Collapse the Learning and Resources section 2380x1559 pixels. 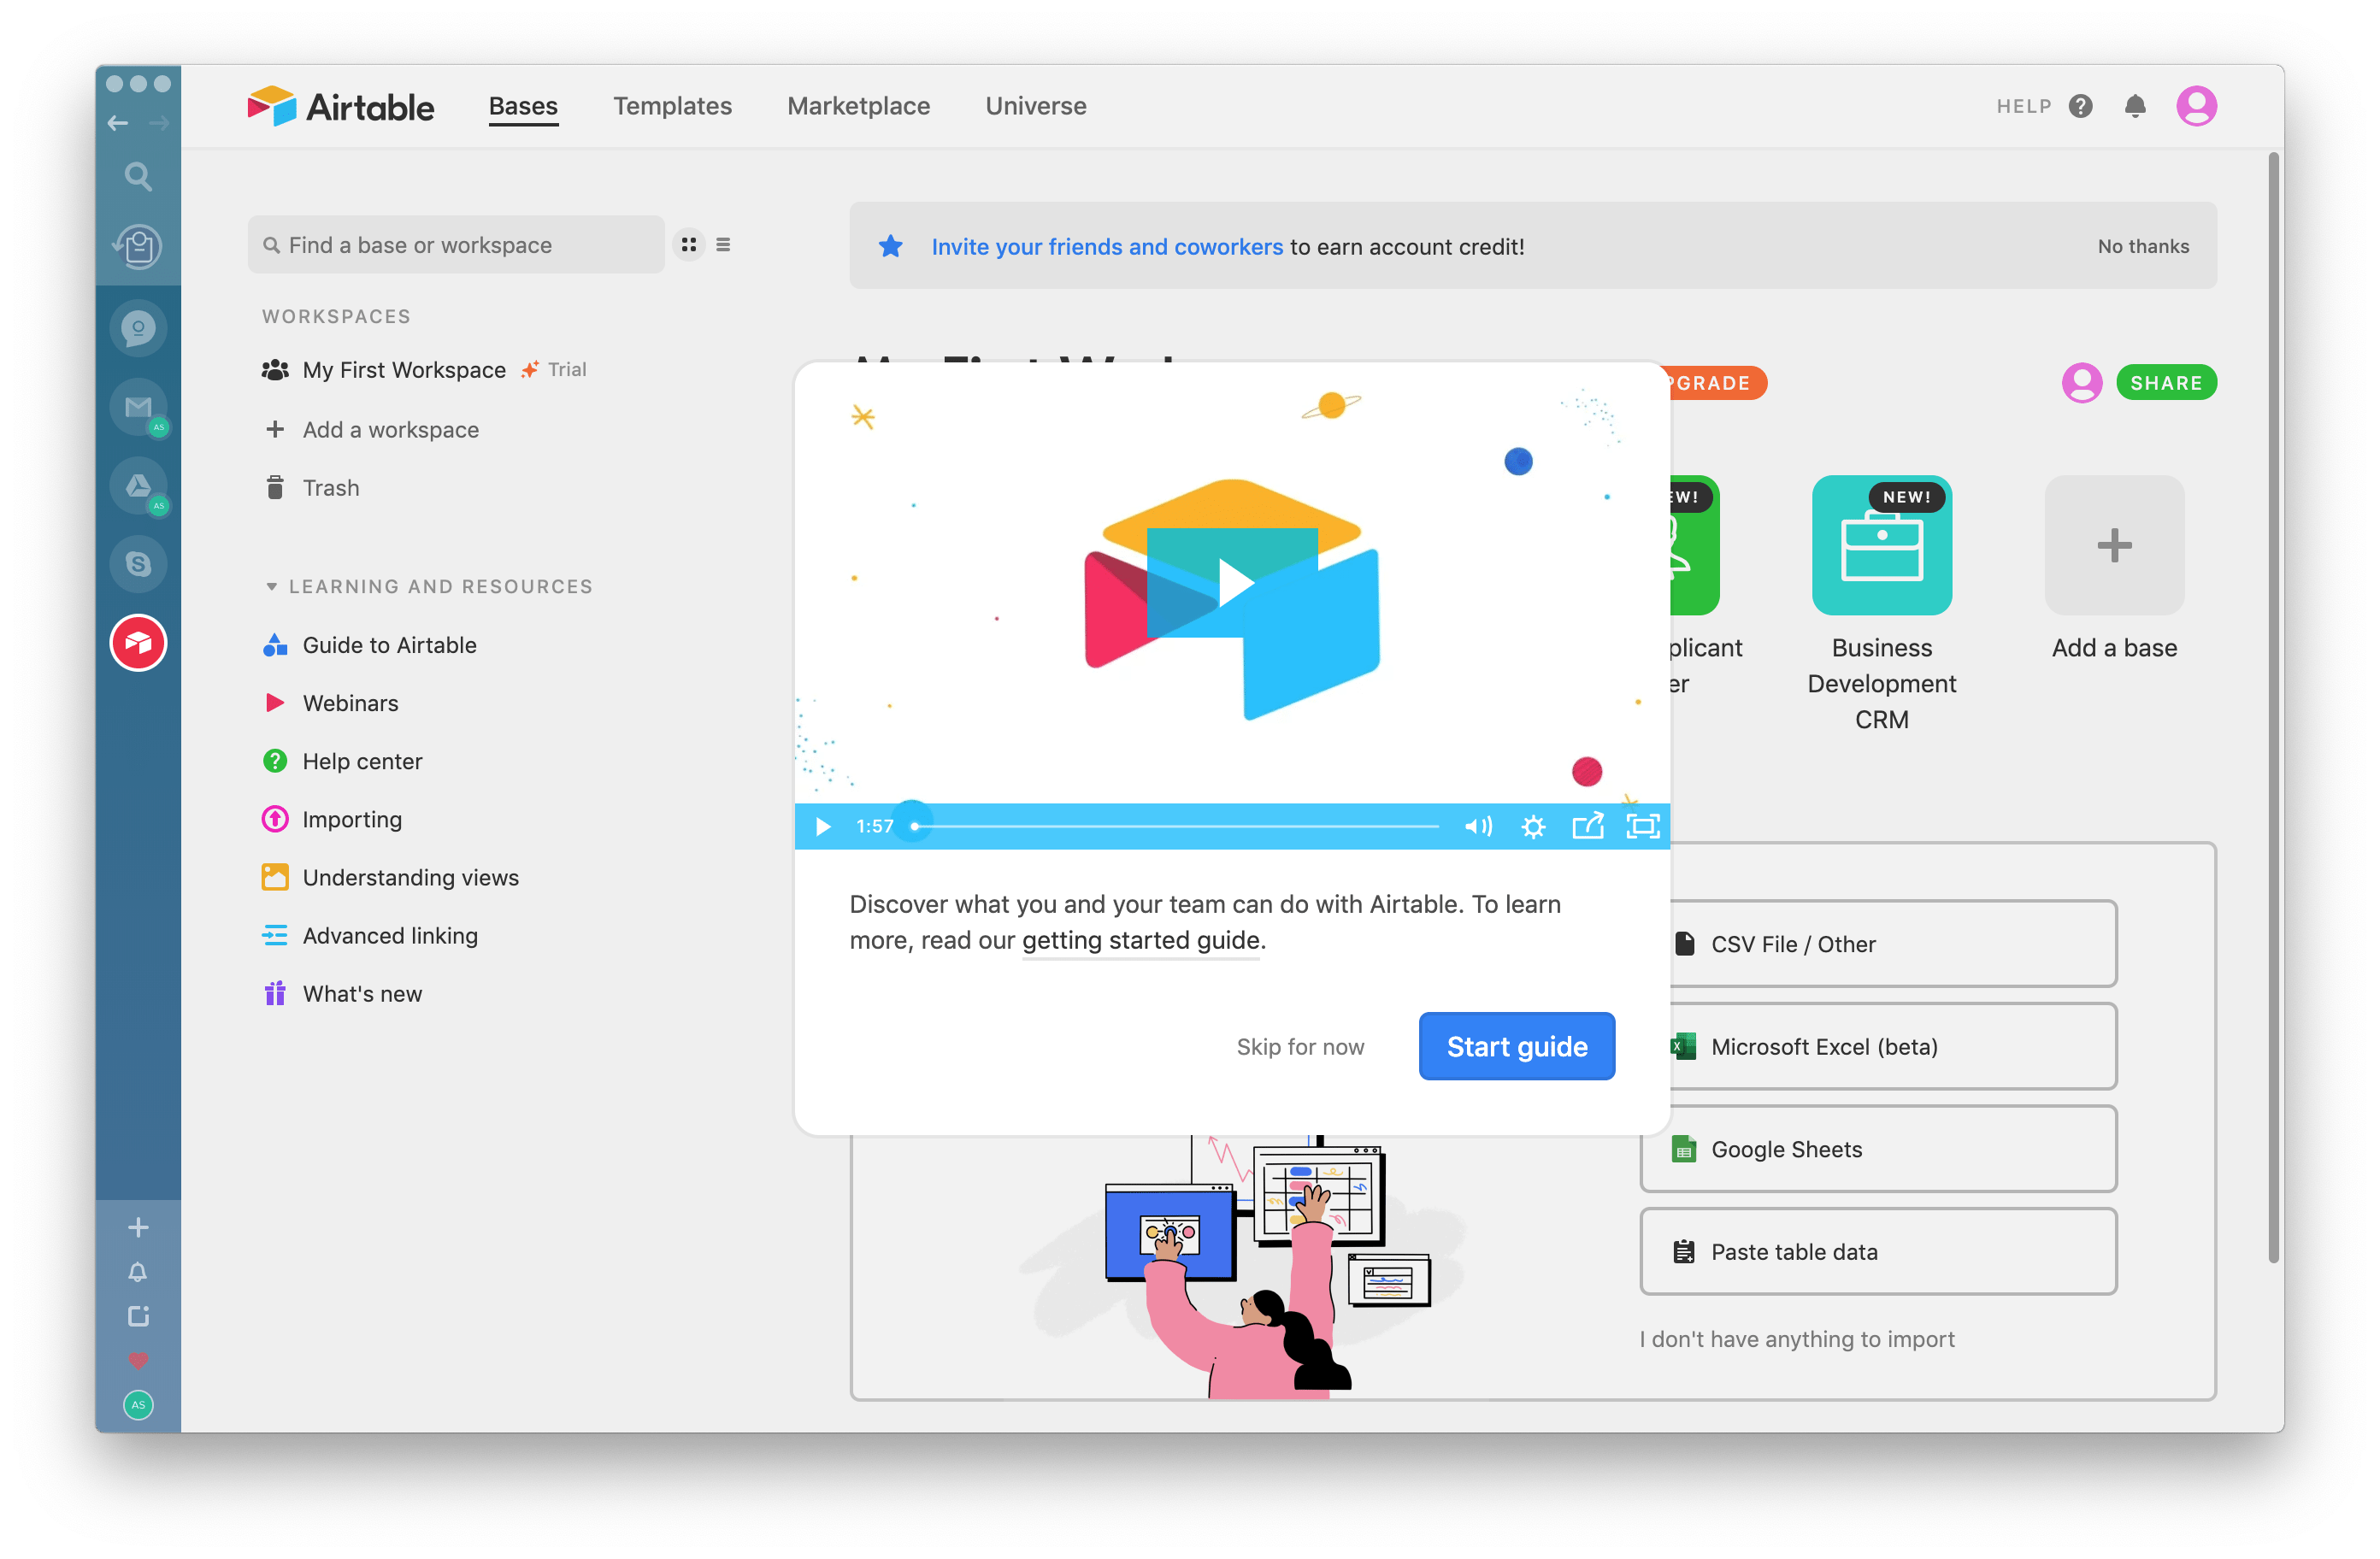pos(271,587)
